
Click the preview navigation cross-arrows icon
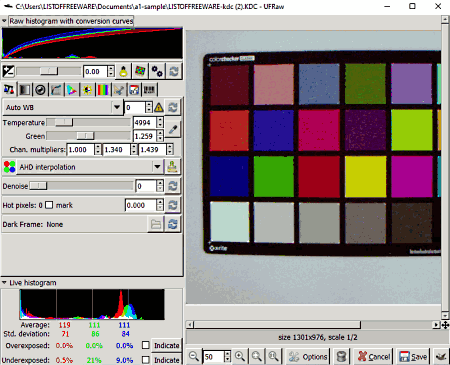(x=445, y=325)
